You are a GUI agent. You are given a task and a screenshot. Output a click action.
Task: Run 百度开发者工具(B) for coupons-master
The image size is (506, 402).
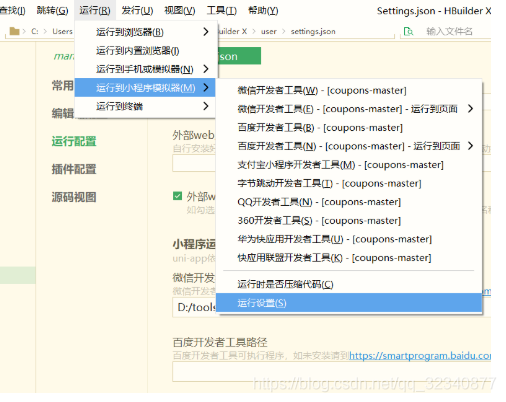point(349,128)
